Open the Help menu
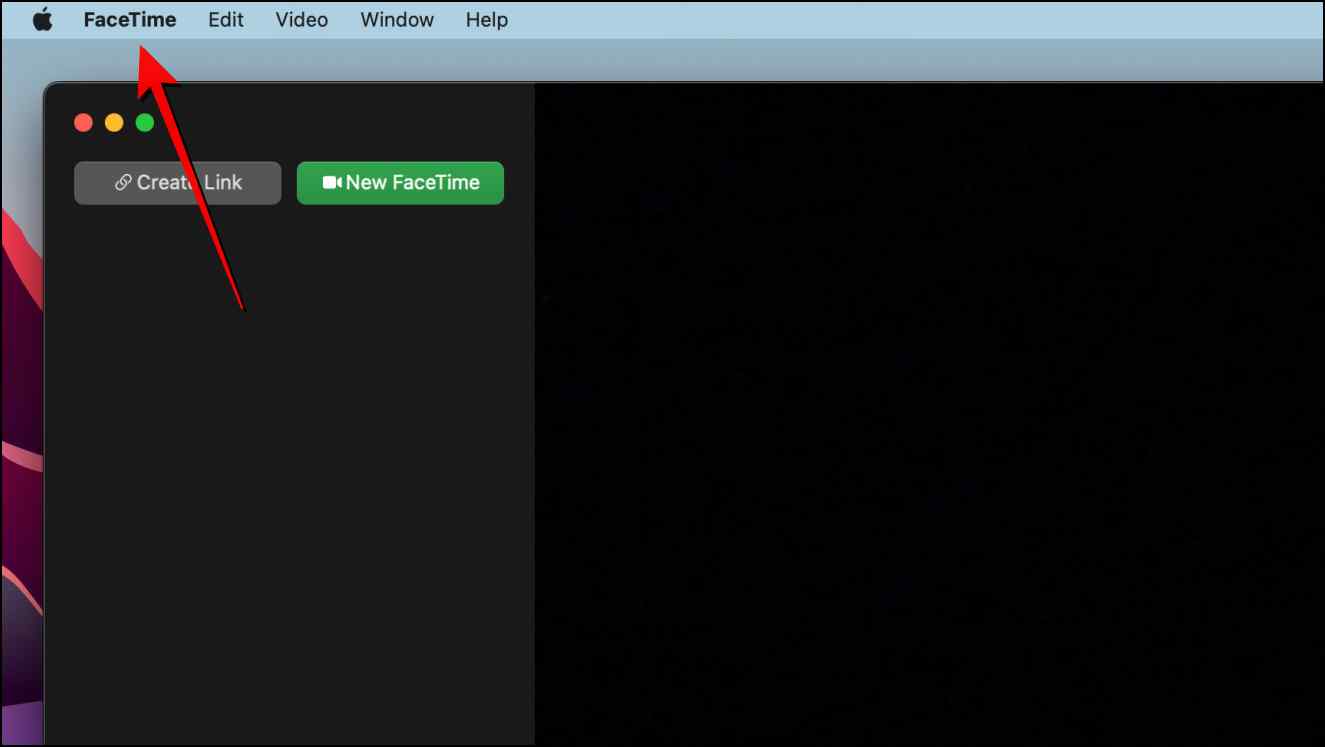 click(487, 20)
